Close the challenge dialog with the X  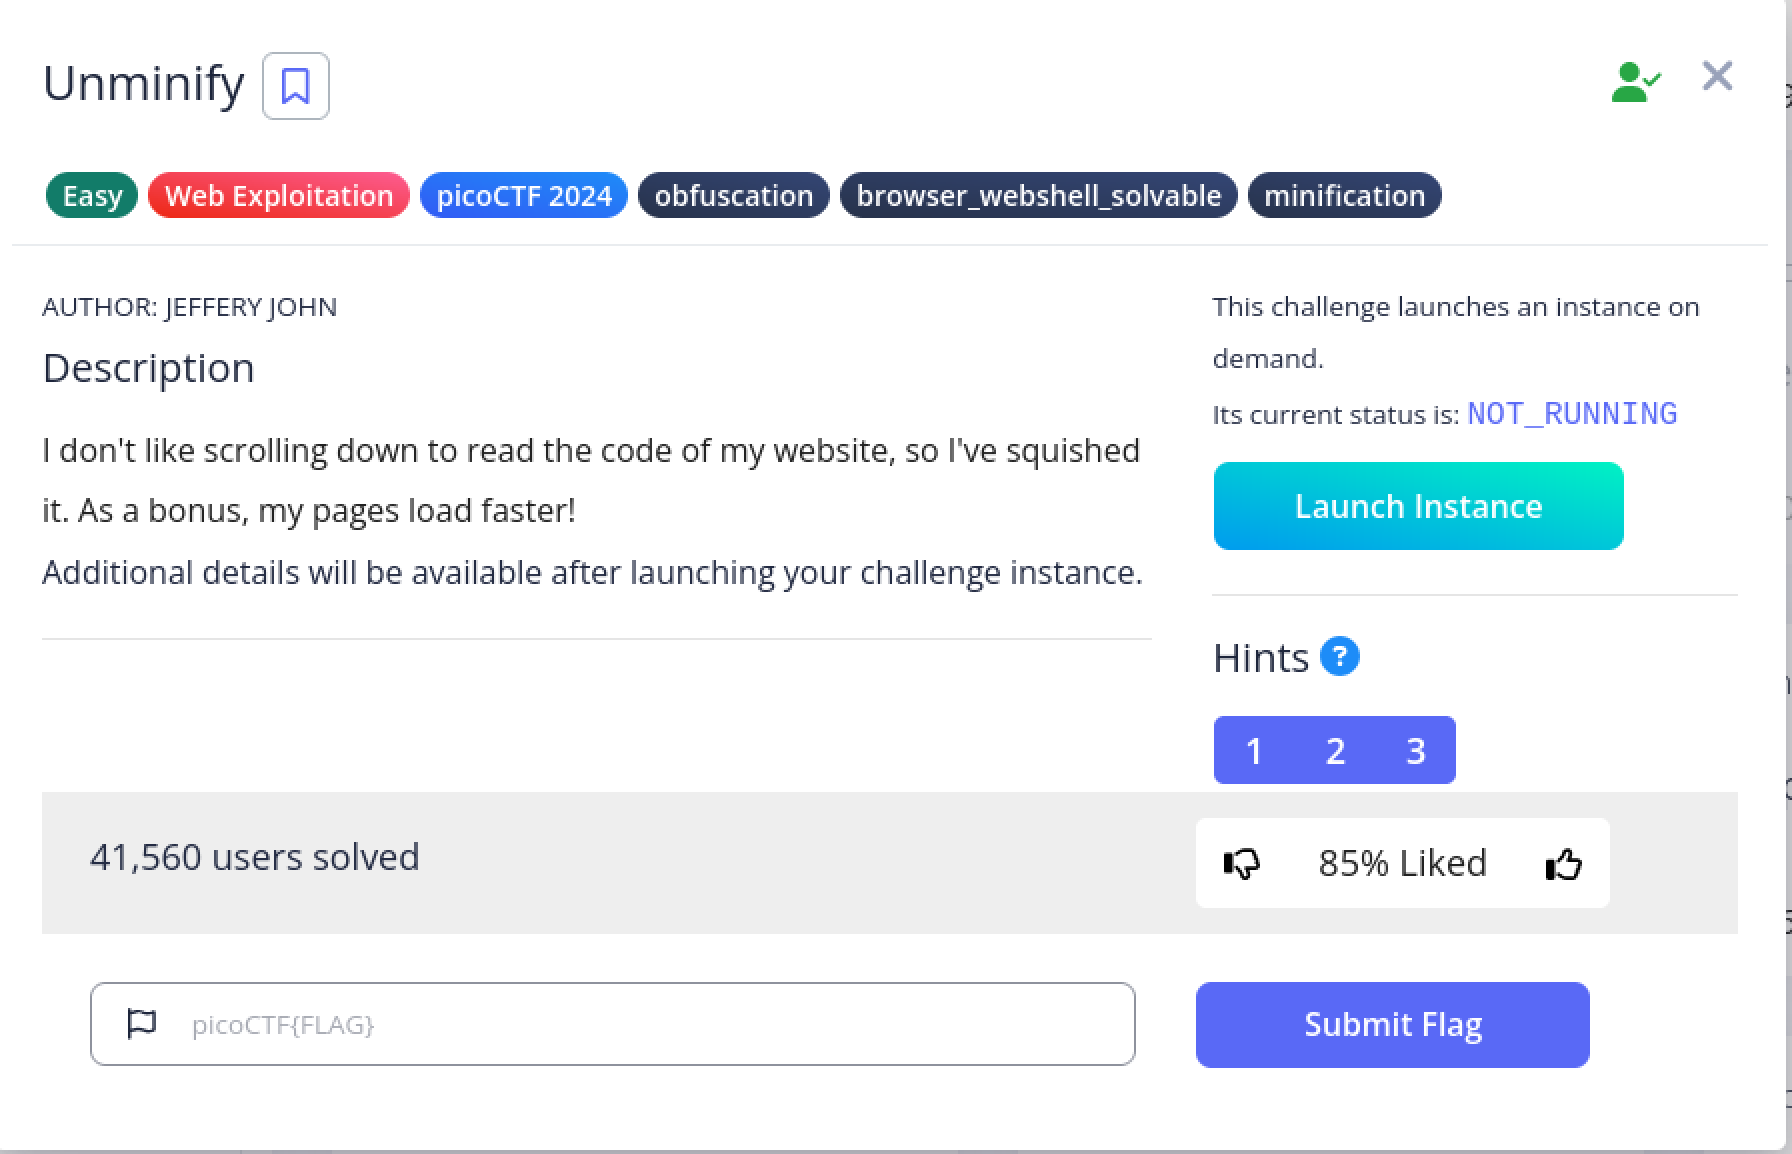[1717, 76]
